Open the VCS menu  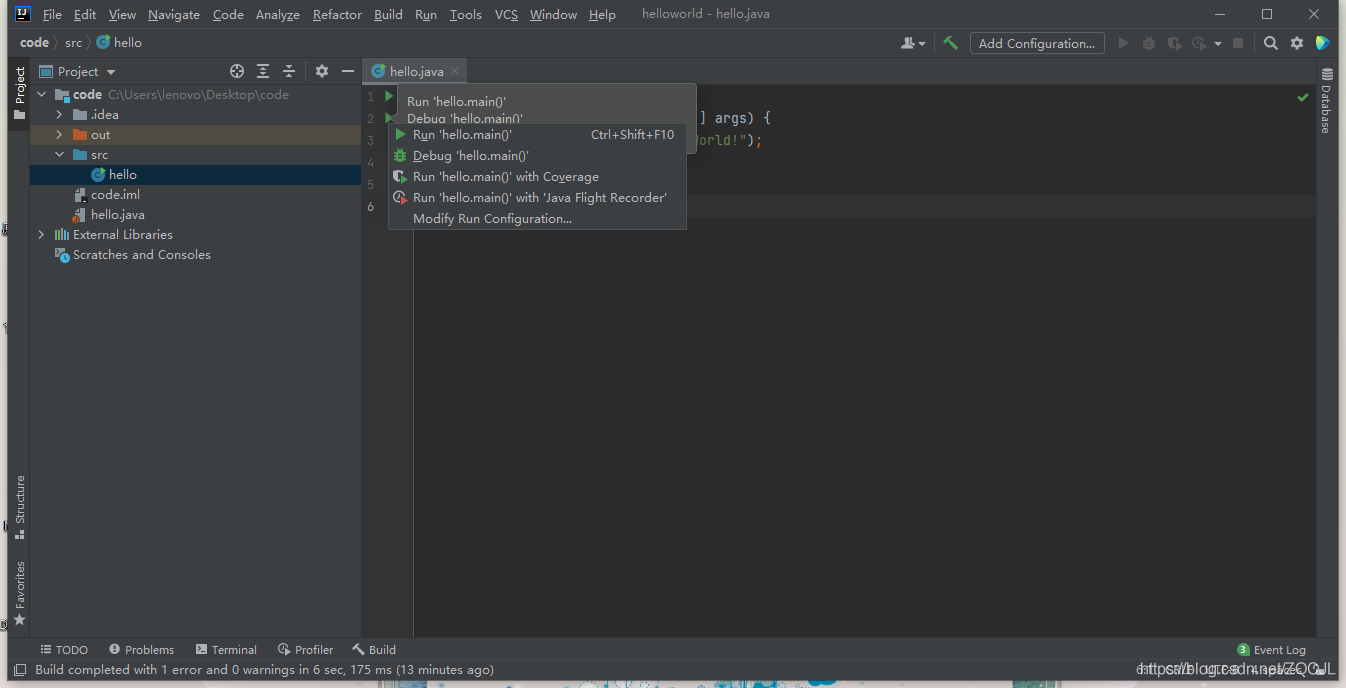point(506,14)
